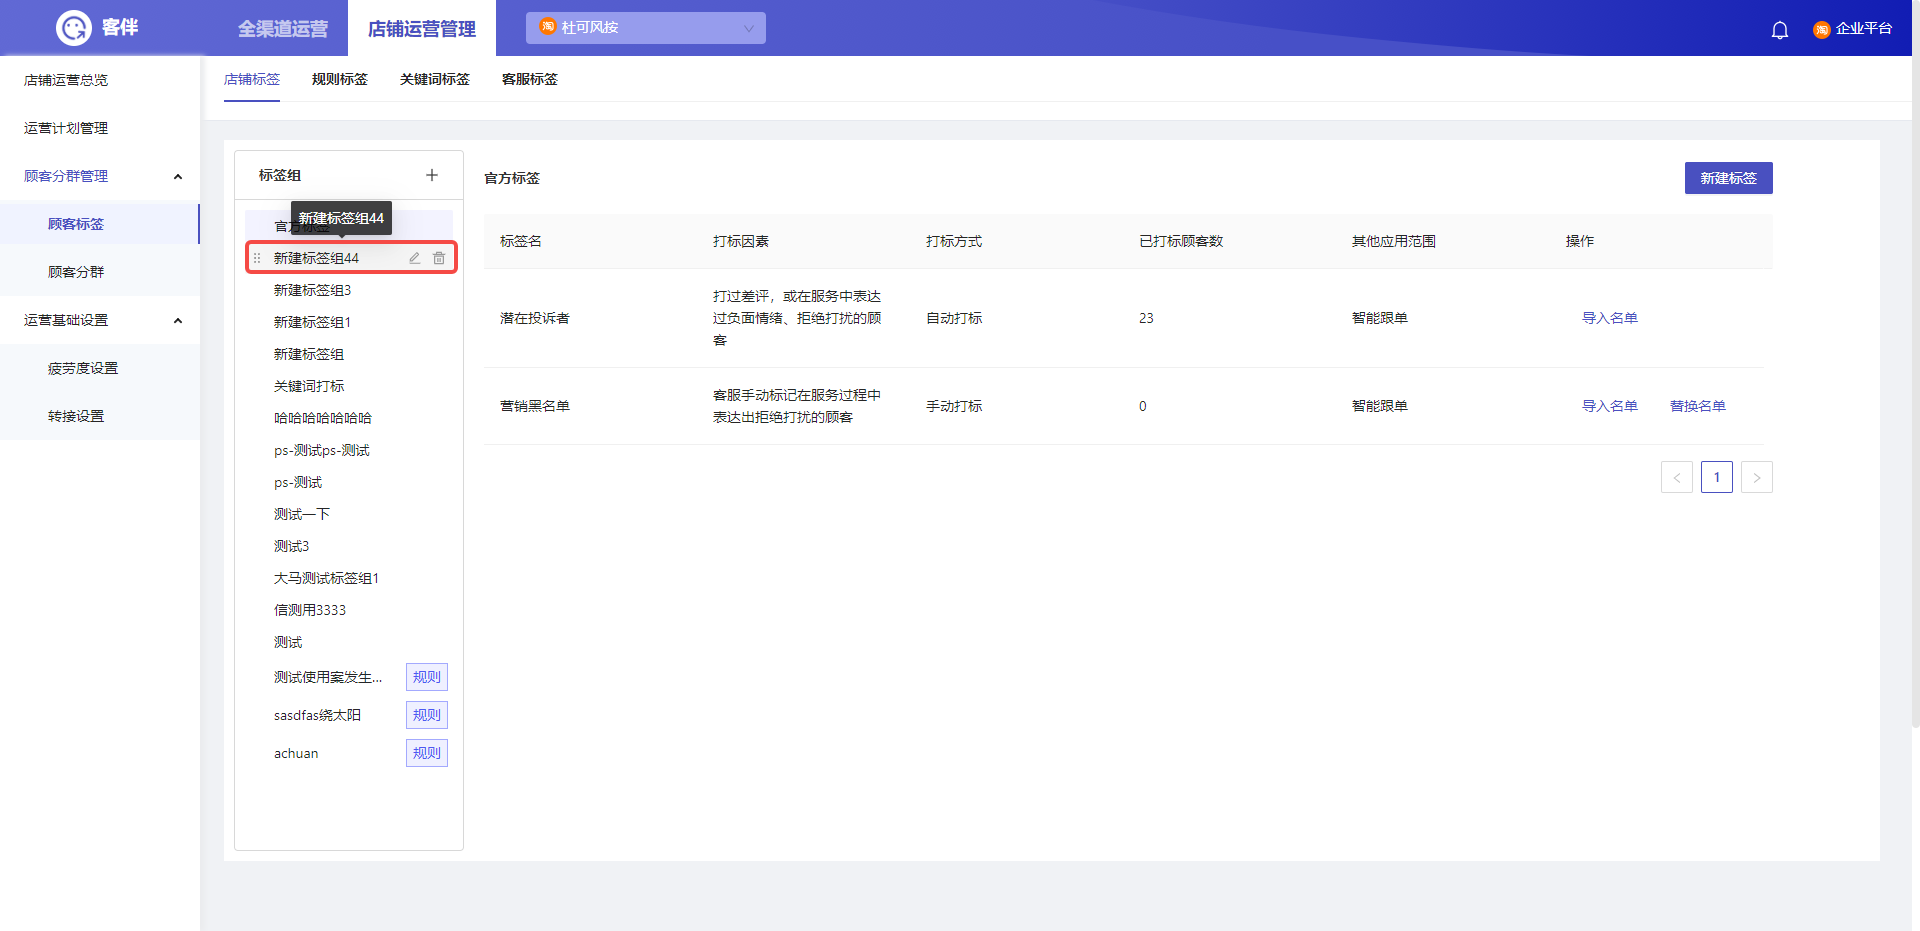
Task: Select tag group 测试使用案发生...
Action: (328, 677)
